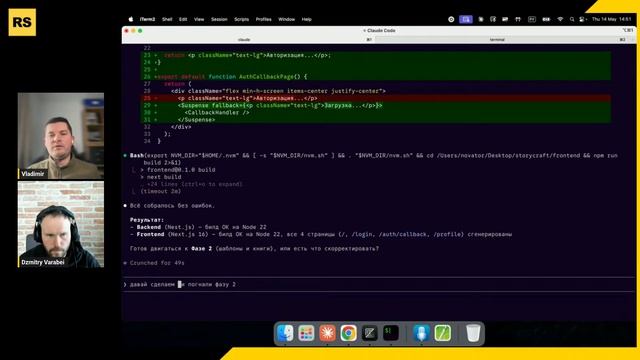Click the keyboard input source icon

coord(531,19)
